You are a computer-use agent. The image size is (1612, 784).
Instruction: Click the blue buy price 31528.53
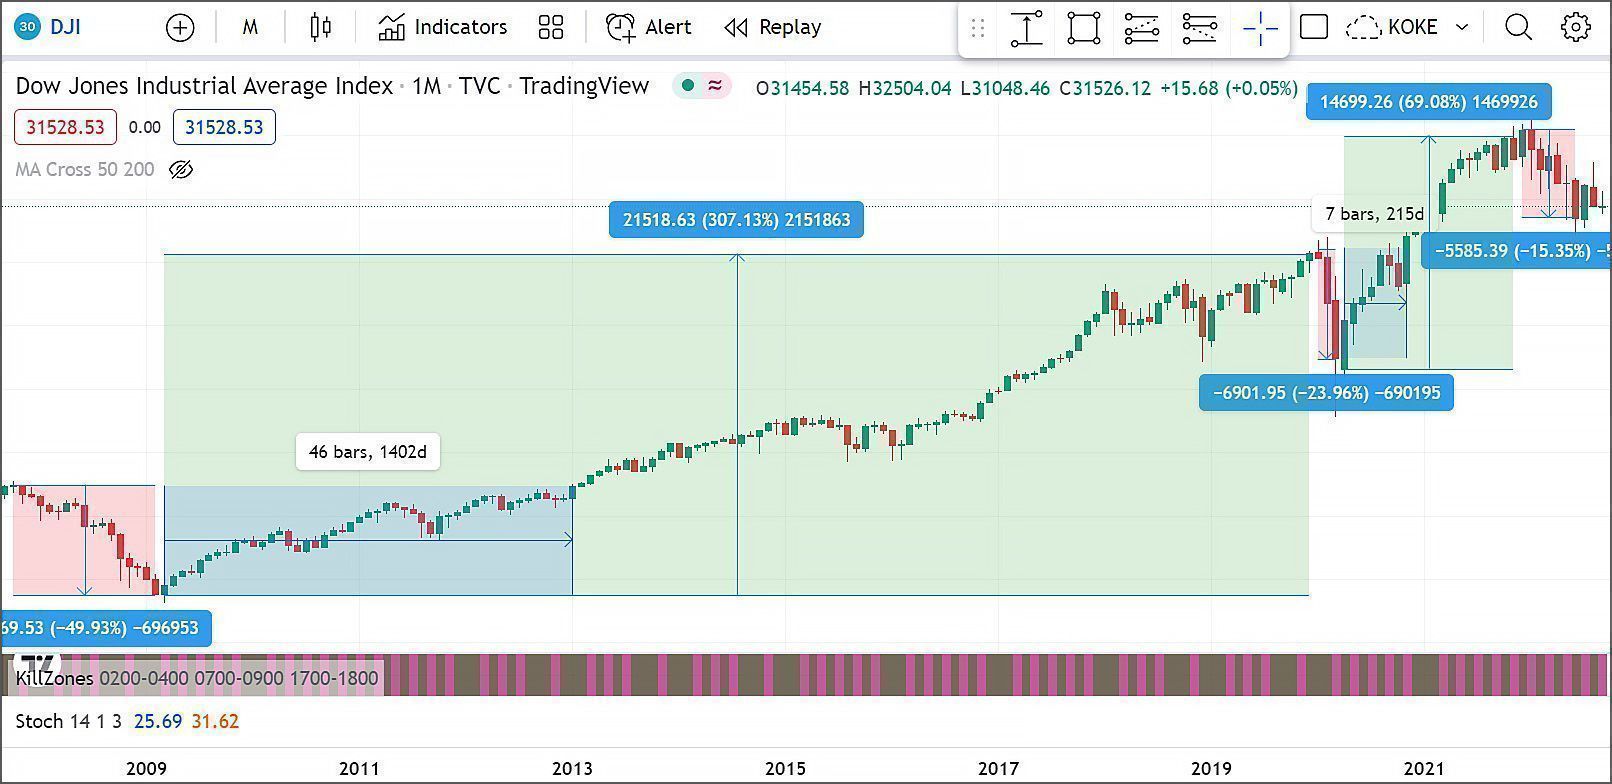pyautogui.click(x=224, y=127)
